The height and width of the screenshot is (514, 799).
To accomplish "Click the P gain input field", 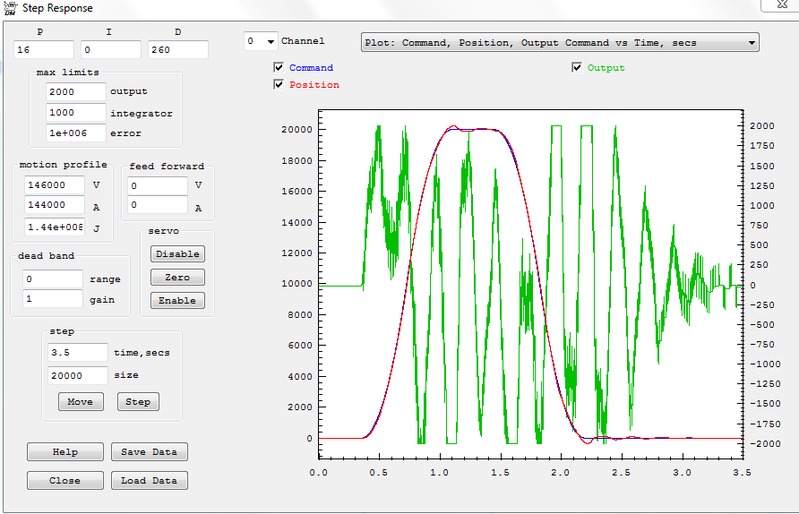I will (43, 49).
